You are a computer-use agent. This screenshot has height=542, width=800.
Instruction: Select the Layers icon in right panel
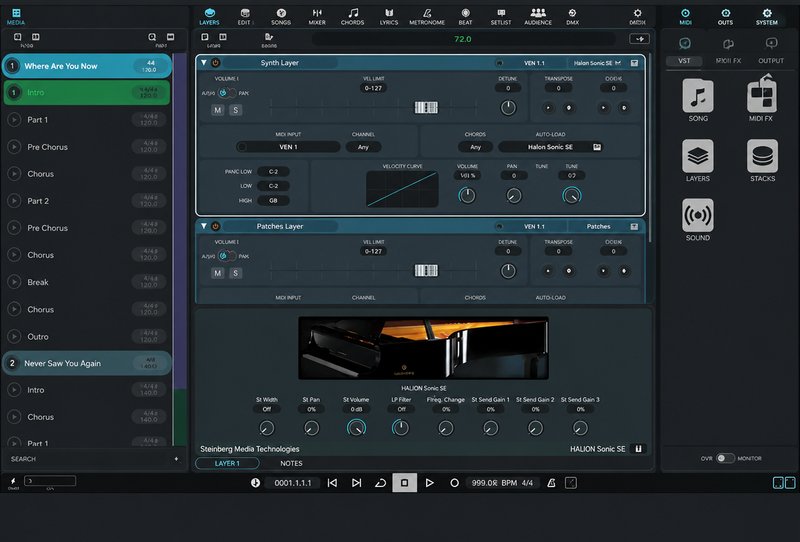[x=698, y=156]
